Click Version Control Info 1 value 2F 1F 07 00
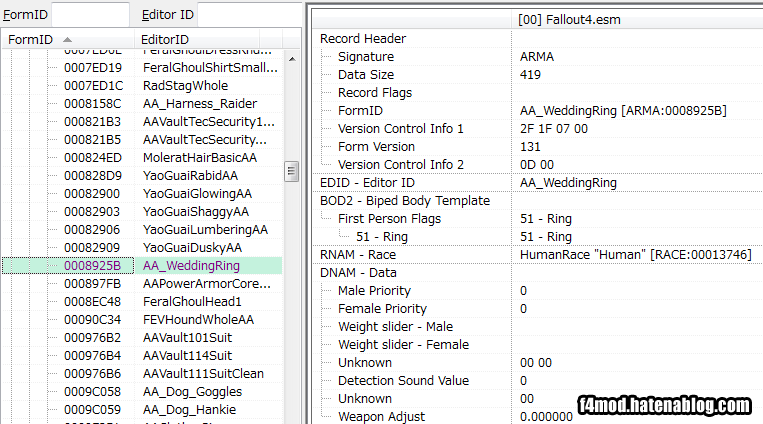The height and width of the screenshot is (424, 763). (554, 129)
